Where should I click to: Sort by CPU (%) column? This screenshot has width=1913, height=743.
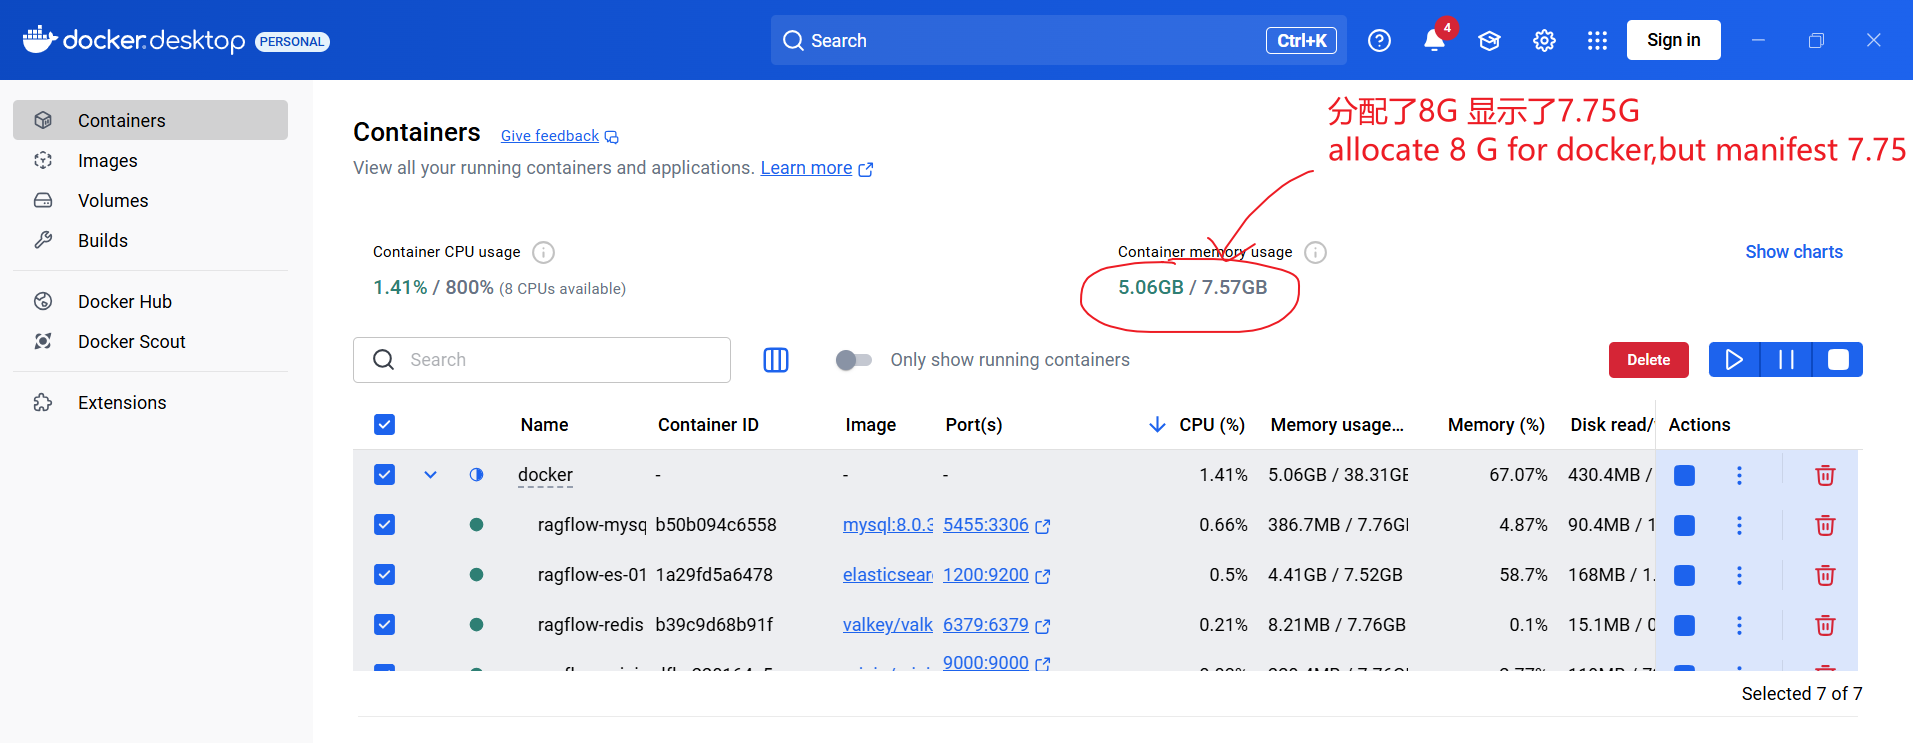coord(1211,425)
